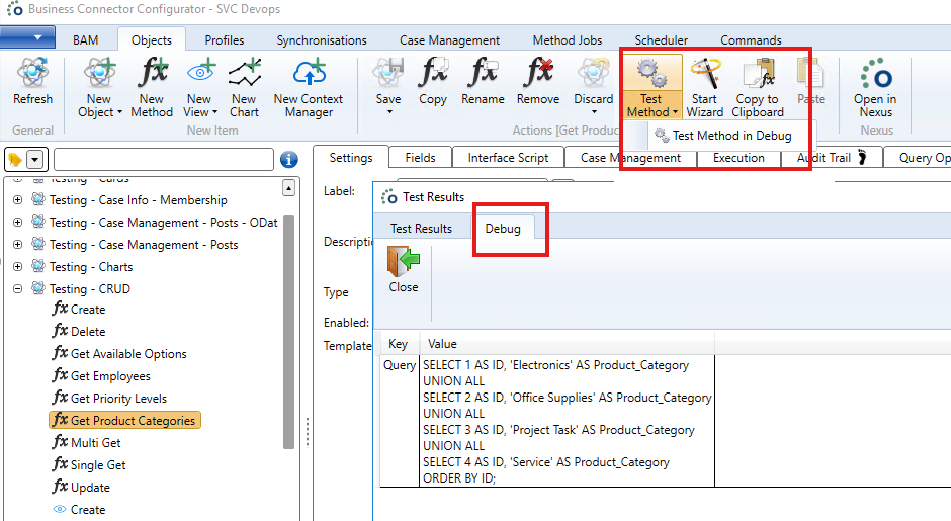Open the Method Jobs ribbon tab
The image size is (951, 521).
[567, 40]
